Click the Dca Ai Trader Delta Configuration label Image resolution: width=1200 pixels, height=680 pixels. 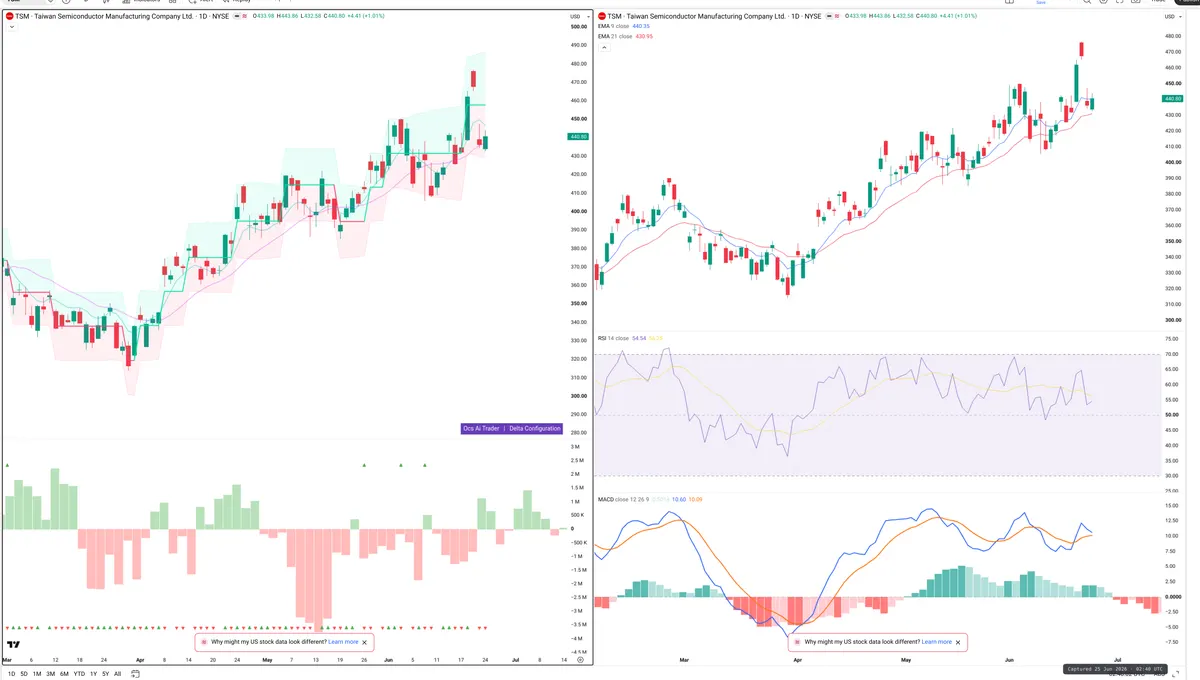pos(510,428)
